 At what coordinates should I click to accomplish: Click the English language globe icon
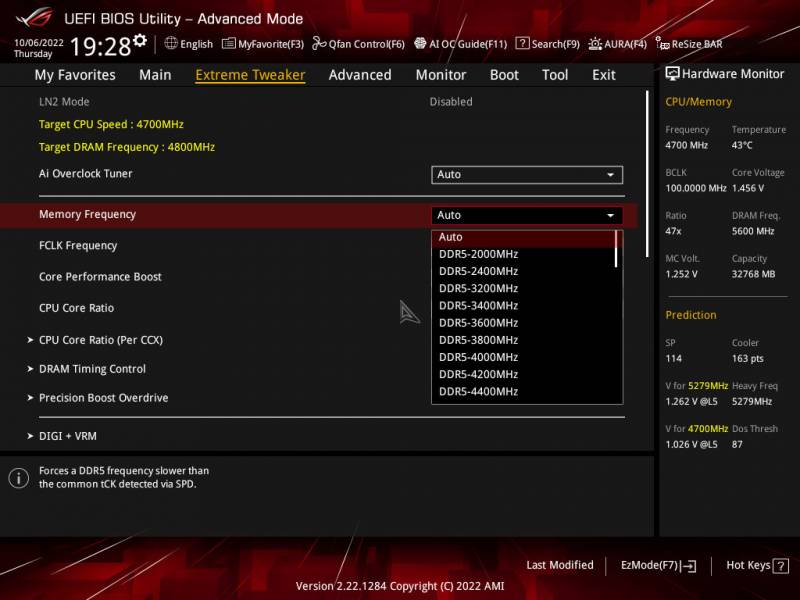(x=171, y=43)
